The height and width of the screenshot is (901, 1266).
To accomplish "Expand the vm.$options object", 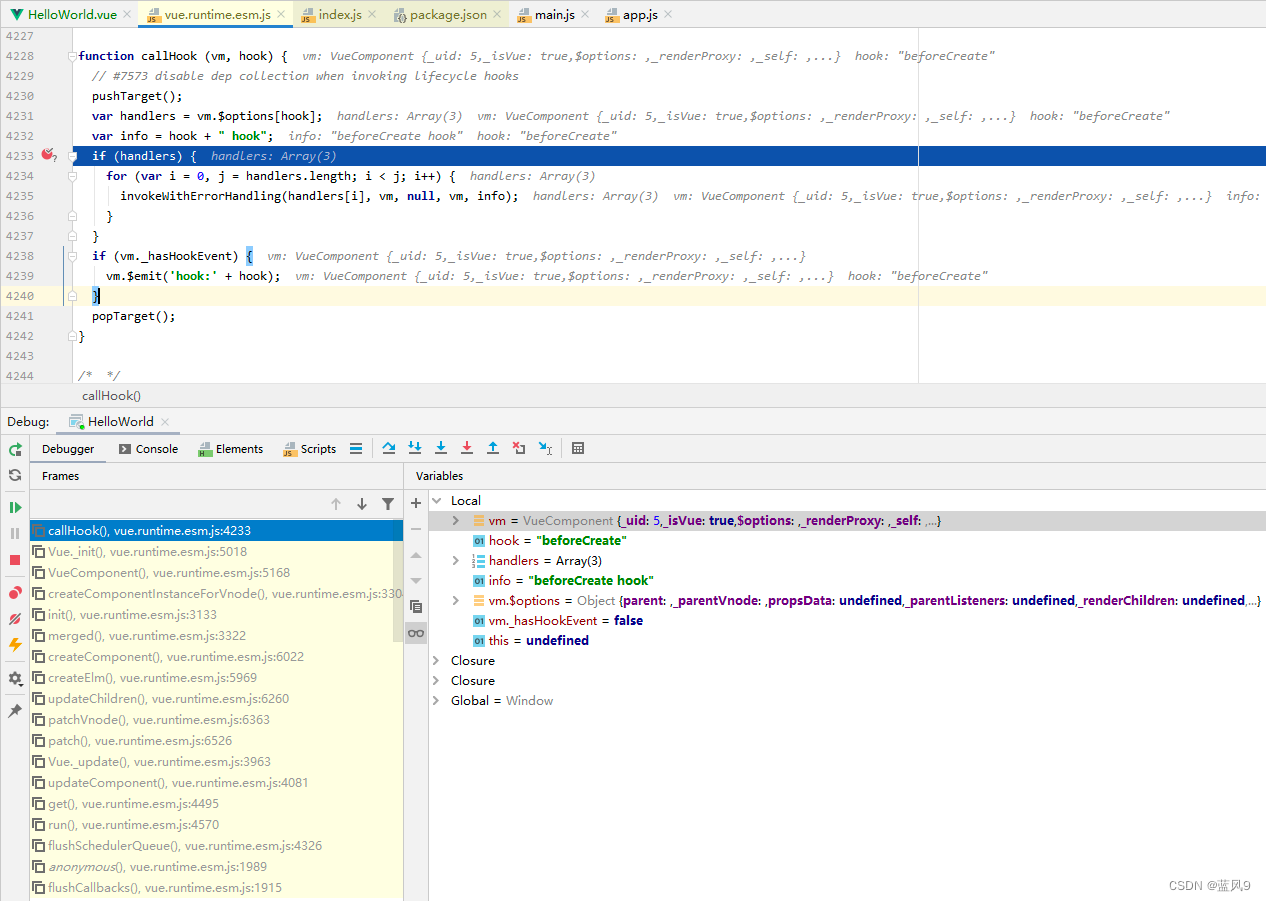I will [x=455, y=600].
